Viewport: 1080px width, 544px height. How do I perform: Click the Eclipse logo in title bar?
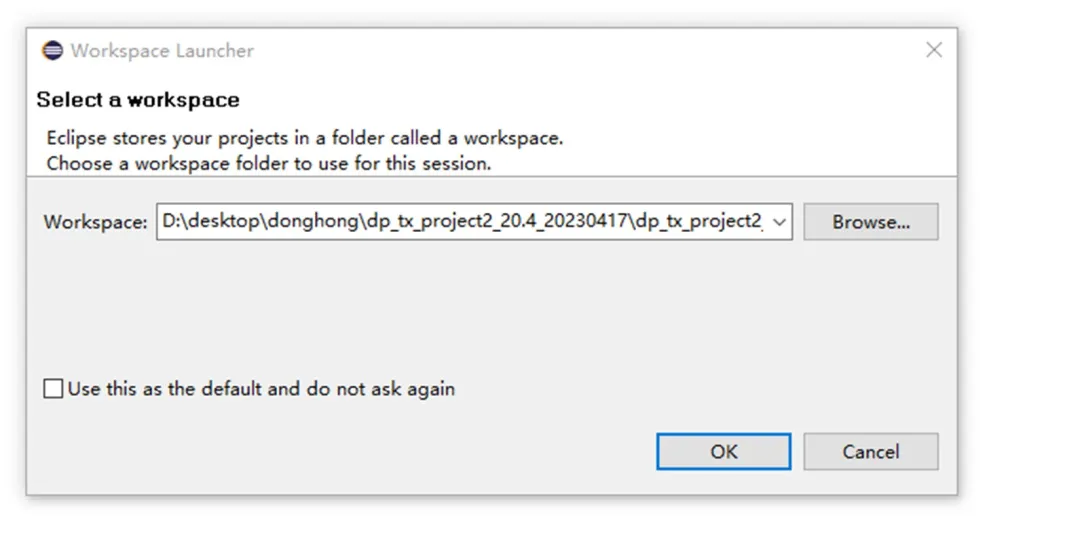52,51
